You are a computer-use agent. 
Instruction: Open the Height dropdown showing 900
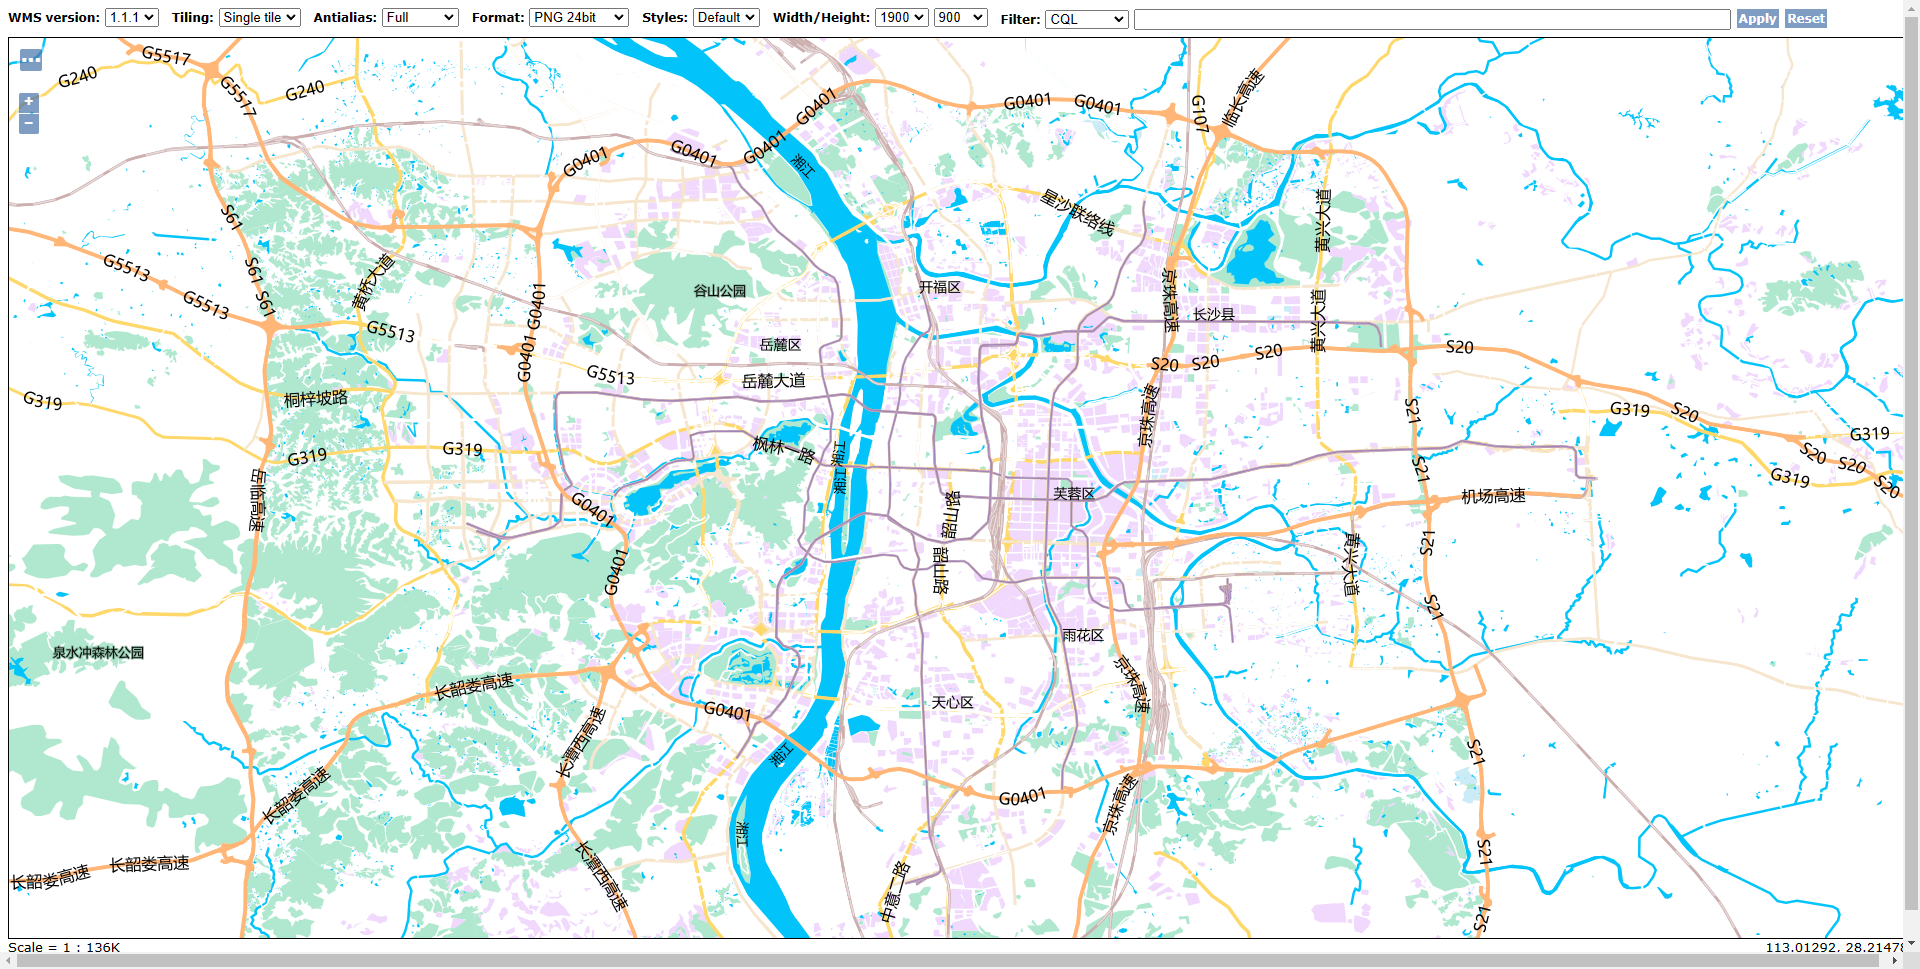click(x=960, y=18)
